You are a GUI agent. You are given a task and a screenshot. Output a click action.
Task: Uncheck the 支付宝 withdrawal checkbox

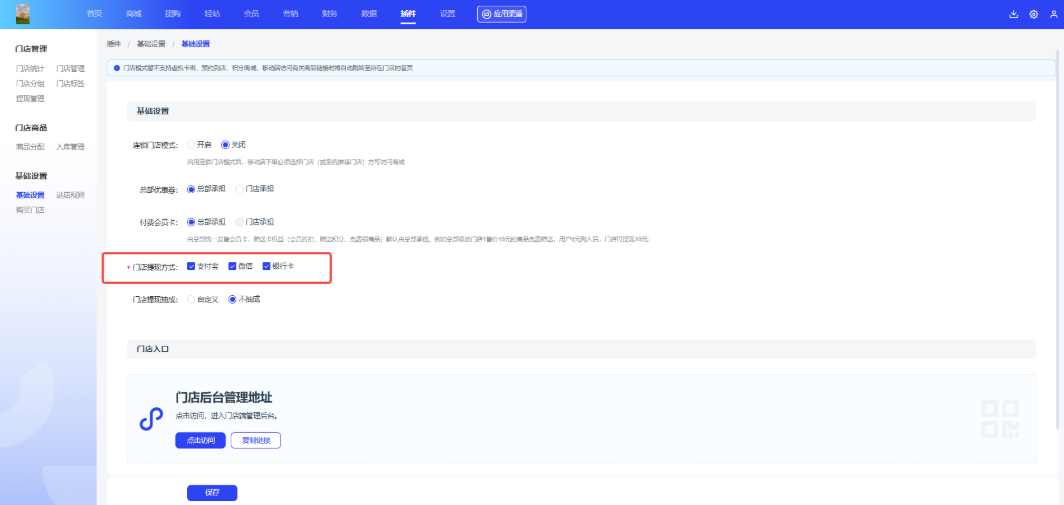(191, 266)
